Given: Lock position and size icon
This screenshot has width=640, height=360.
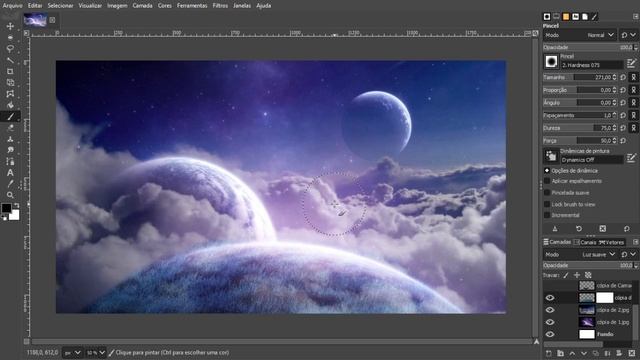Looking at the screenshot, I should point(577,276).
